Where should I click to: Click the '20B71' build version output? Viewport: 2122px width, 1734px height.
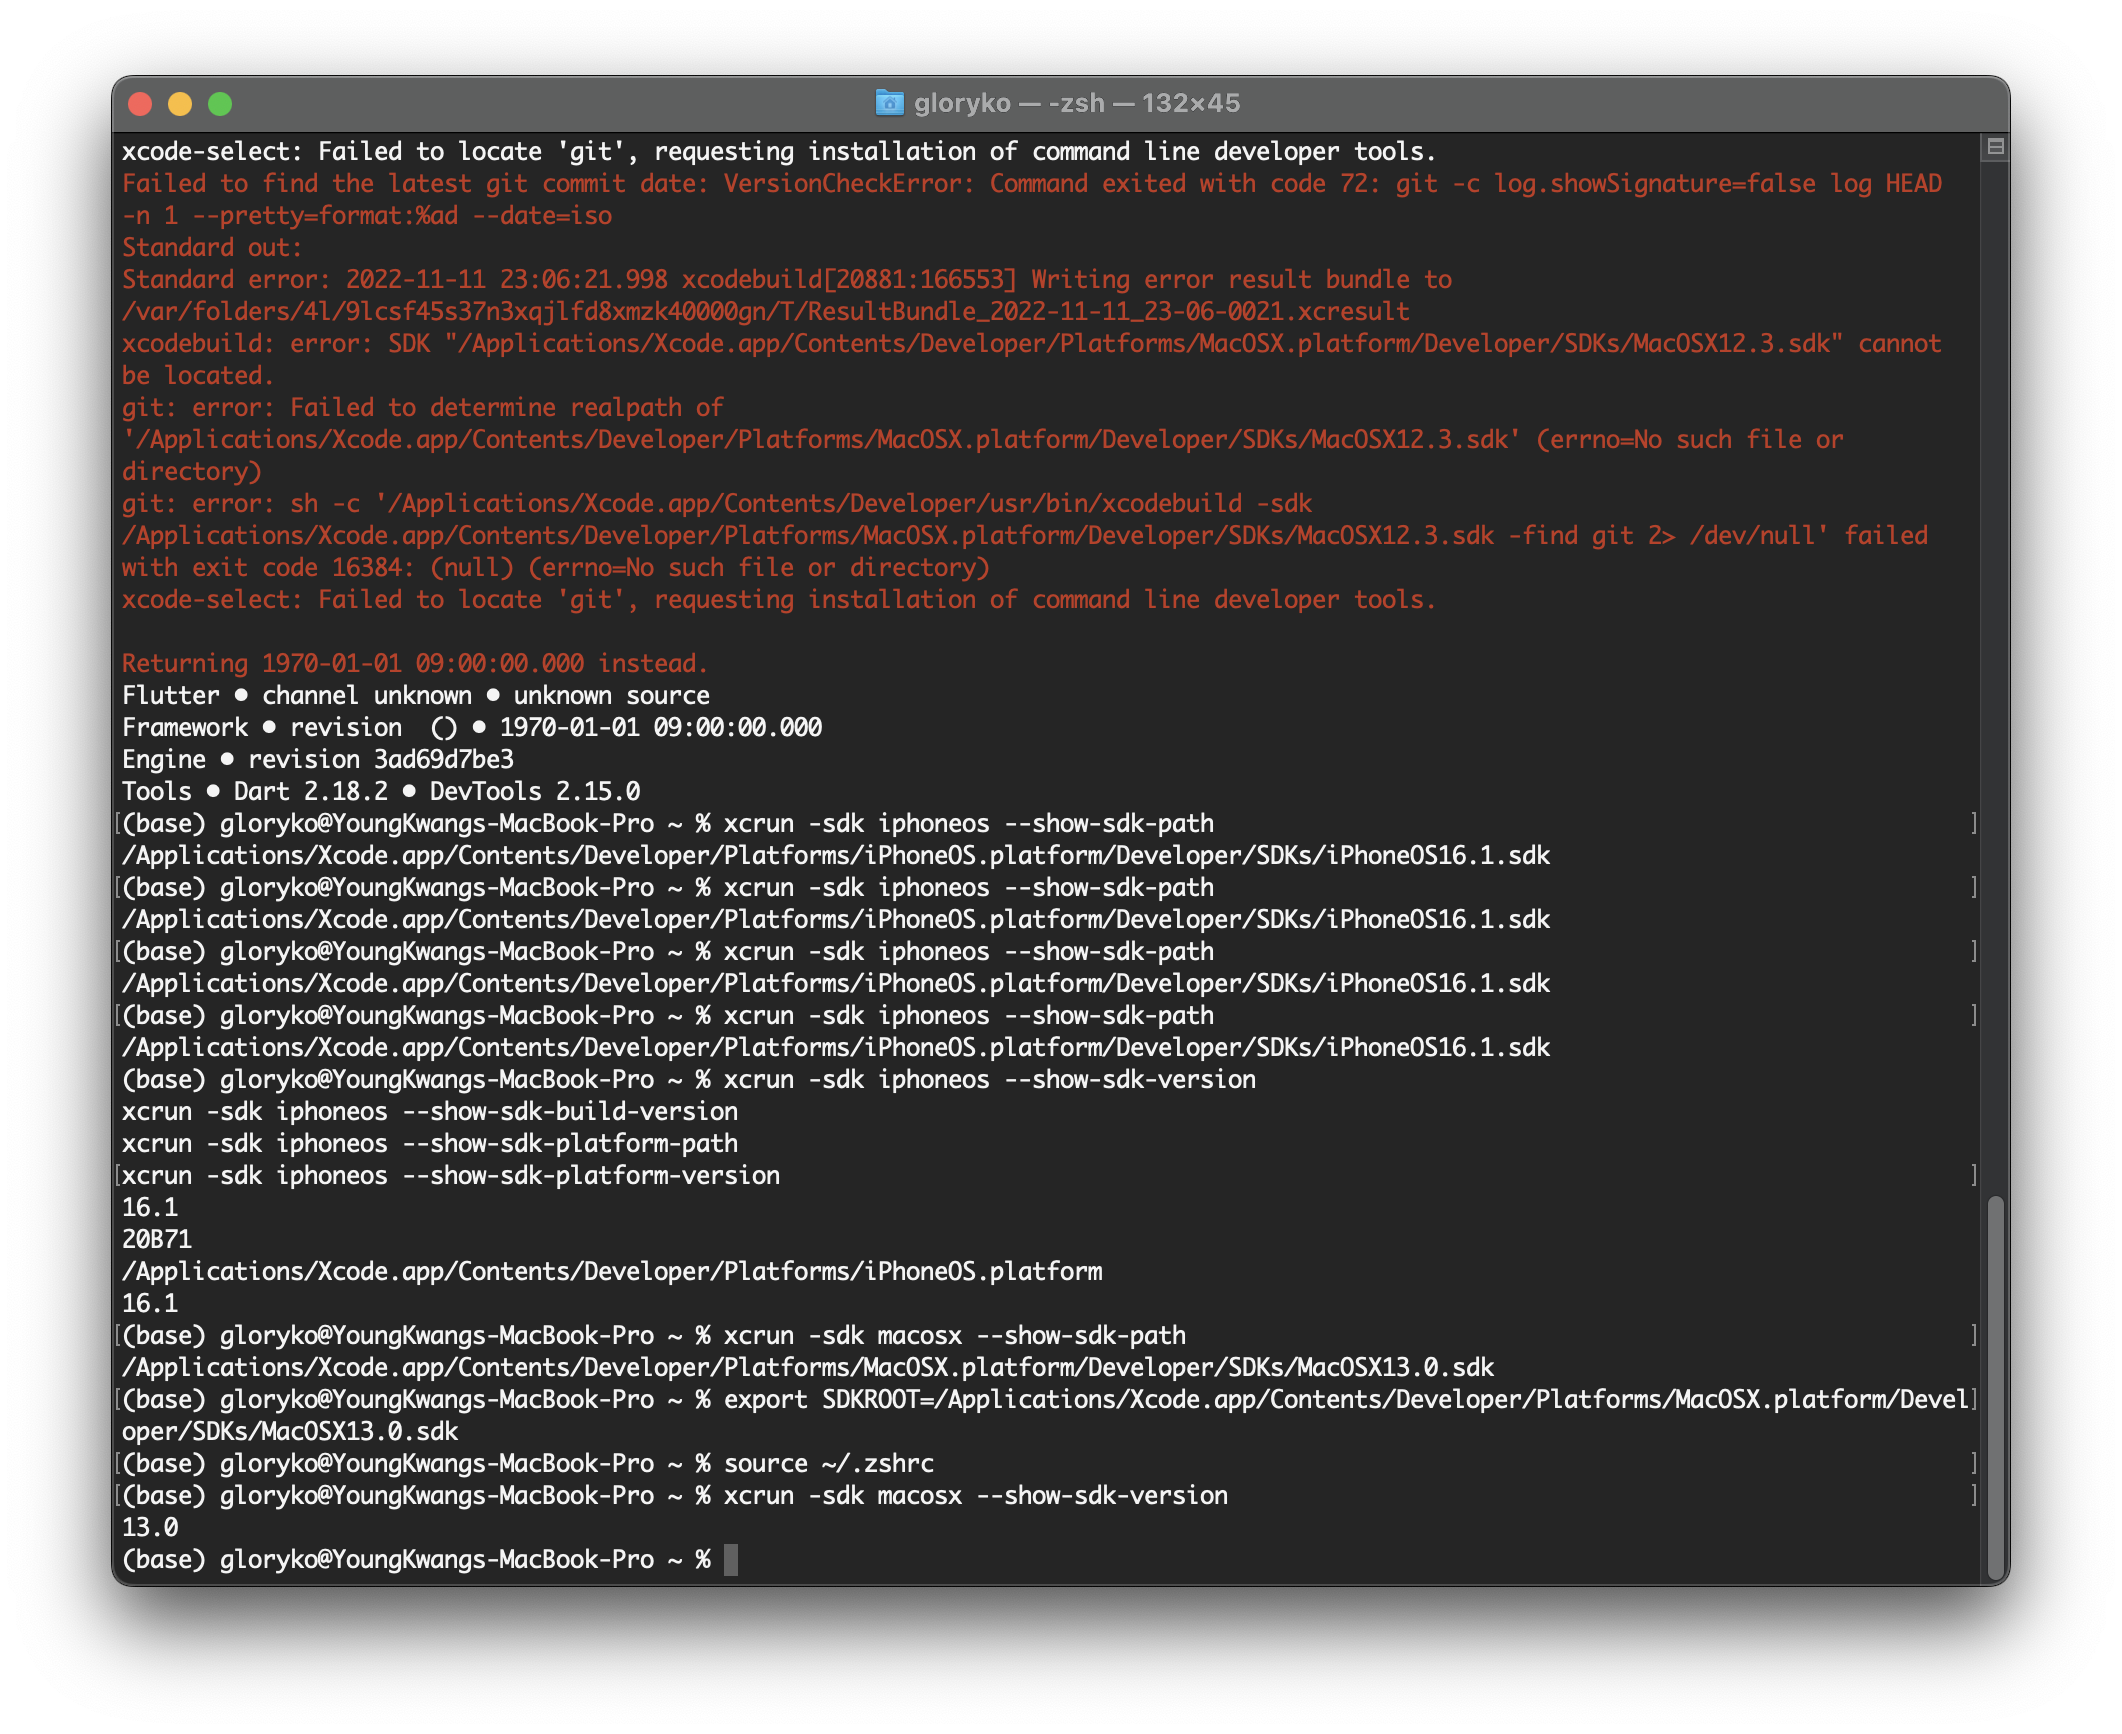[157, 1239]
